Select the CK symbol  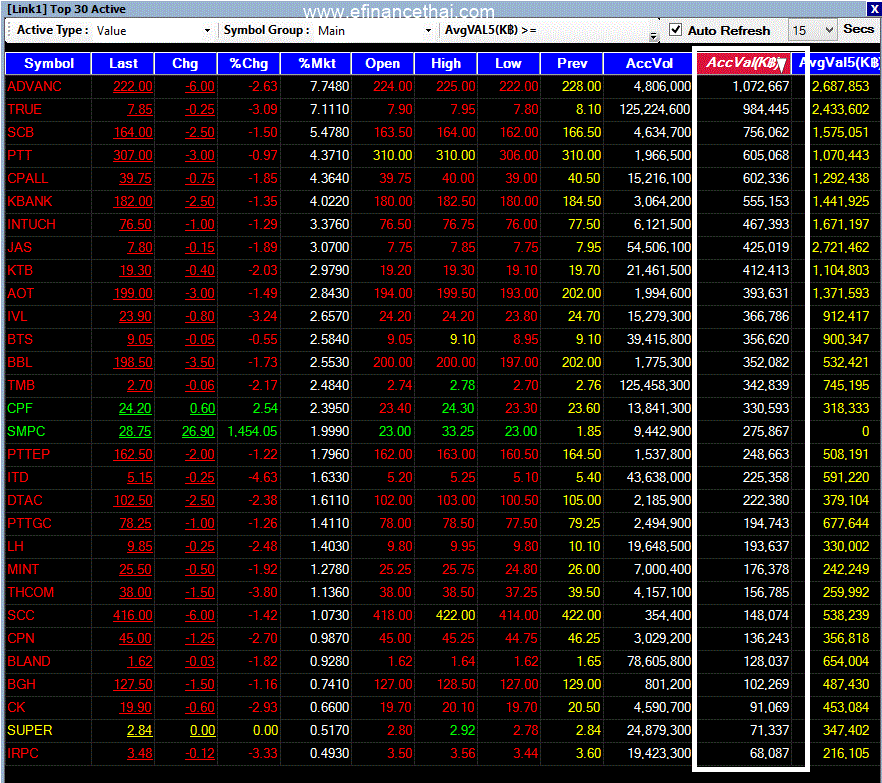[x=16, y=708]
